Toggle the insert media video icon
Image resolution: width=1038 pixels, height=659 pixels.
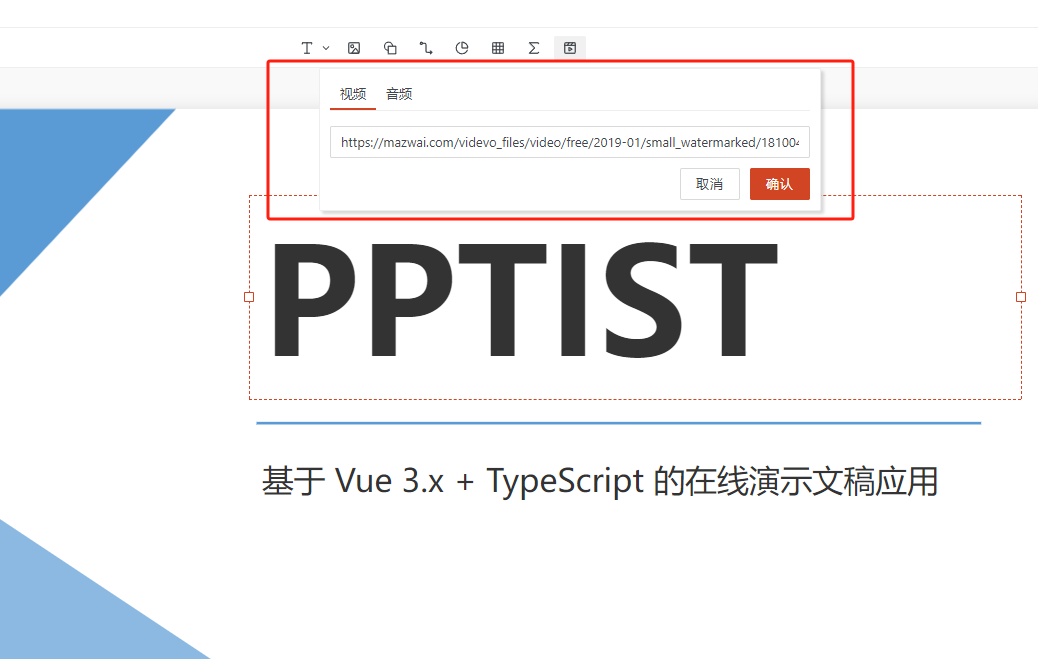pyautogui.click(x=570, y=48)
